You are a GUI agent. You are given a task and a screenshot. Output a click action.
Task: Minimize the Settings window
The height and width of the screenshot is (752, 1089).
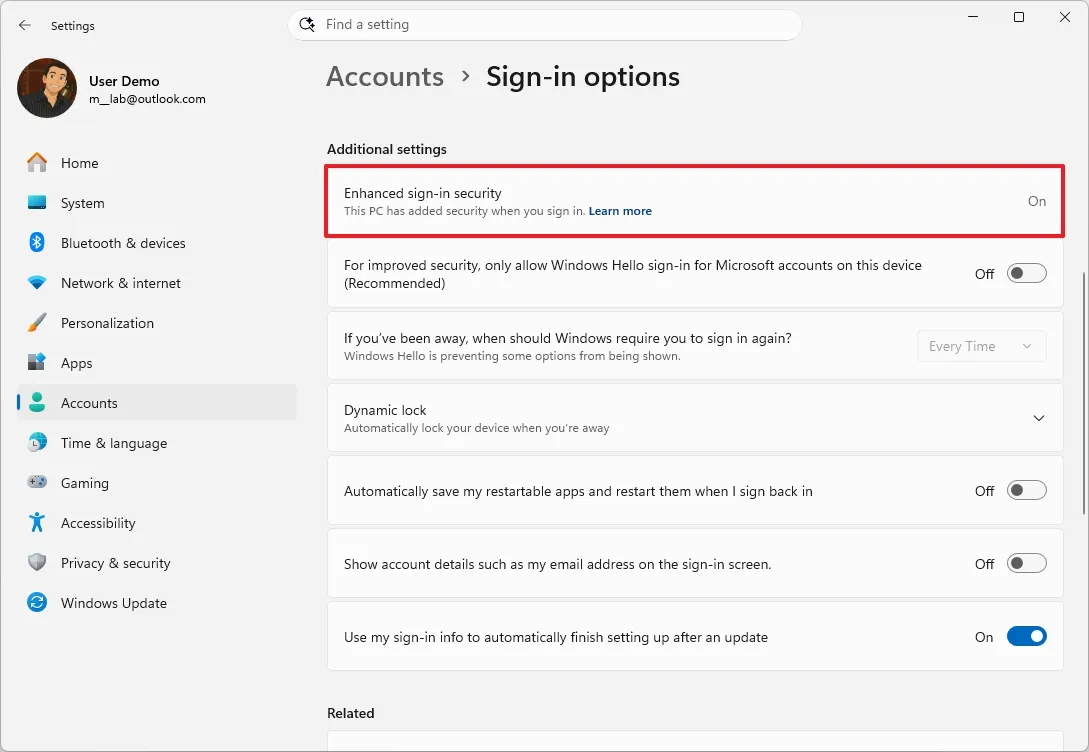973,17
